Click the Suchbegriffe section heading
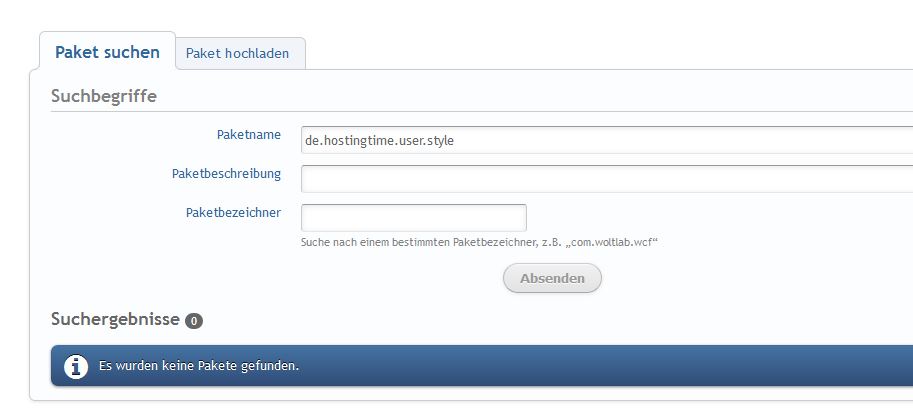 [x=103, y=96]
